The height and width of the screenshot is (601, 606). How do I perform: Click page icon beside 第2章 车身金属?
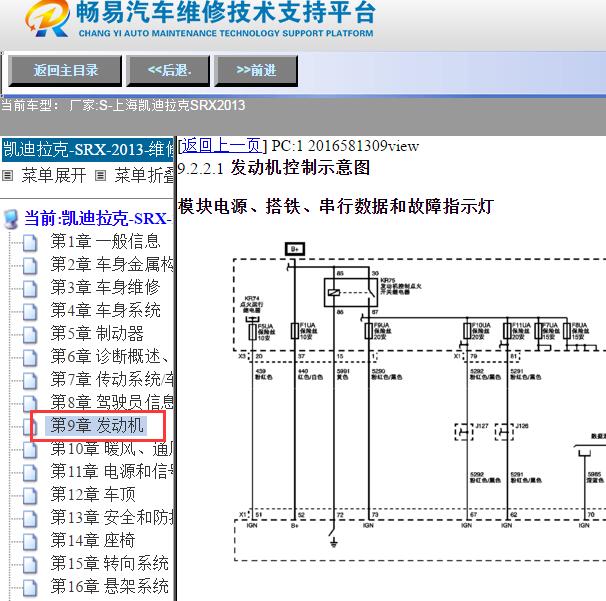coord(30,266)
